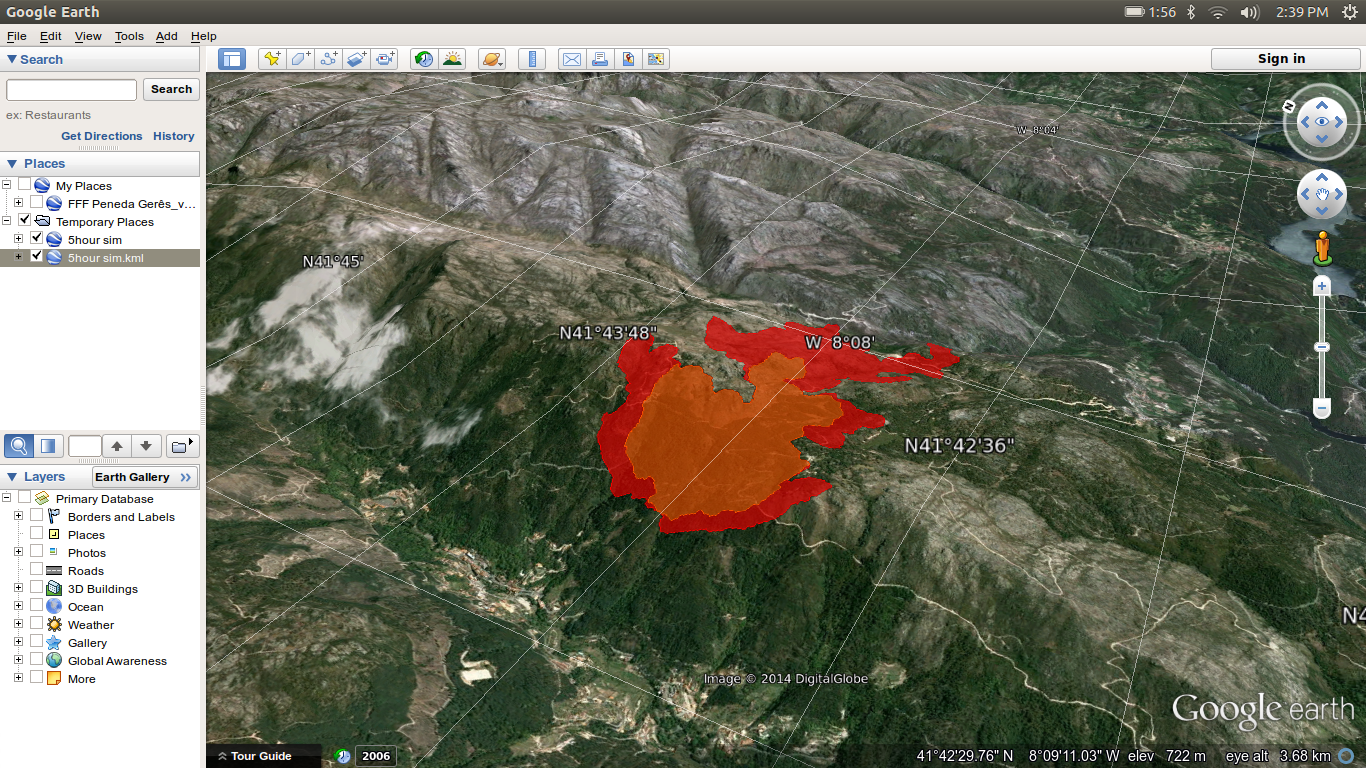This screenshot has height=768, width=1366.
Task: Click the zoom slider handle
Action: coord(1322,347)
